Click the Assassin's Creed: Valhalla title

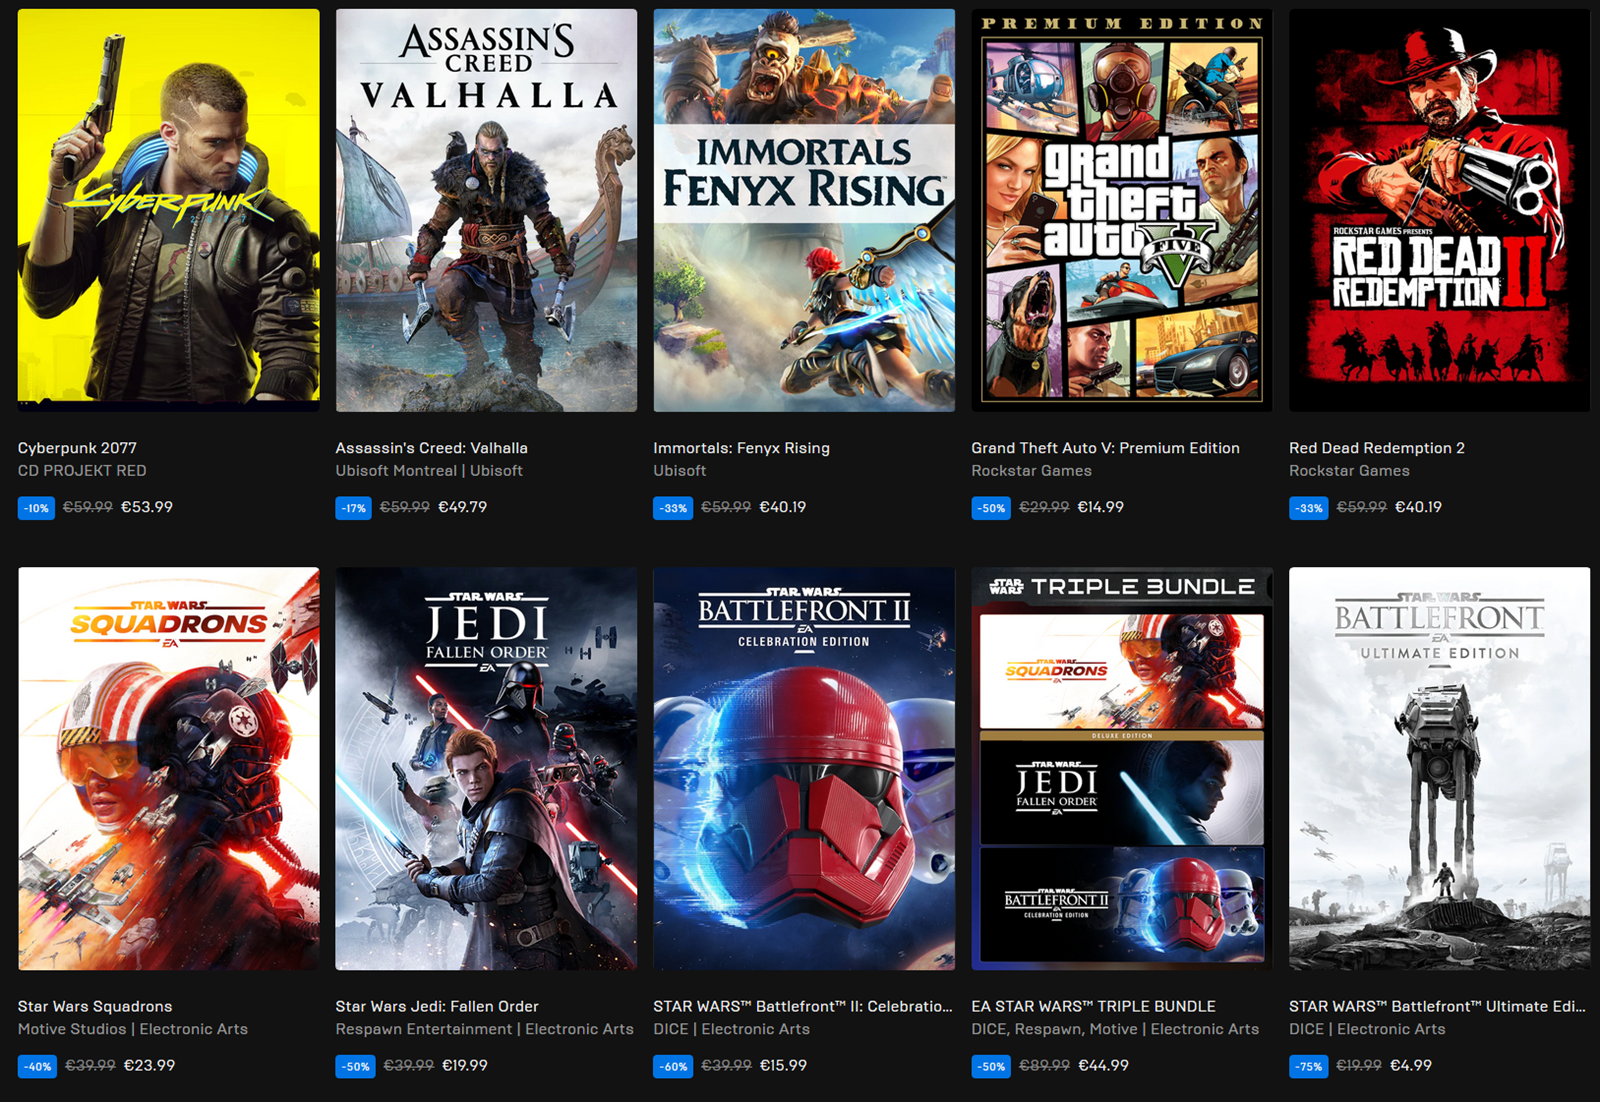pos(431,448)
